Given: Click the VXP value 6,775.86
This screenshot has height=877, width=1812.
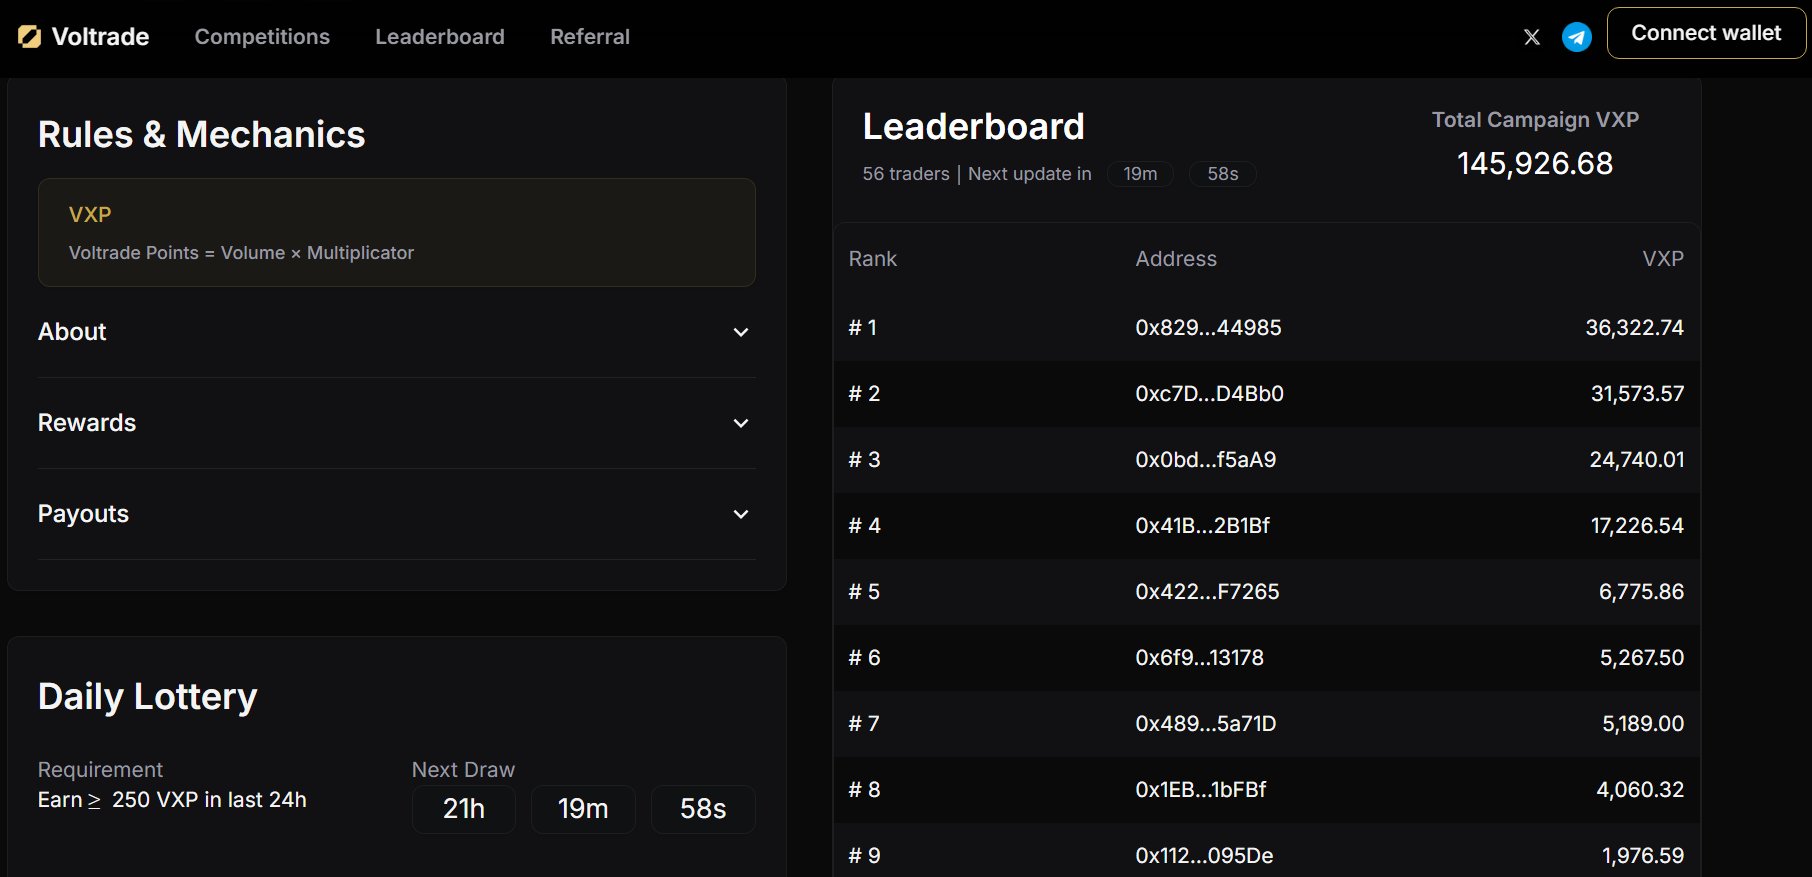Looking at the screenshot, I should (x=1642, y=592).
